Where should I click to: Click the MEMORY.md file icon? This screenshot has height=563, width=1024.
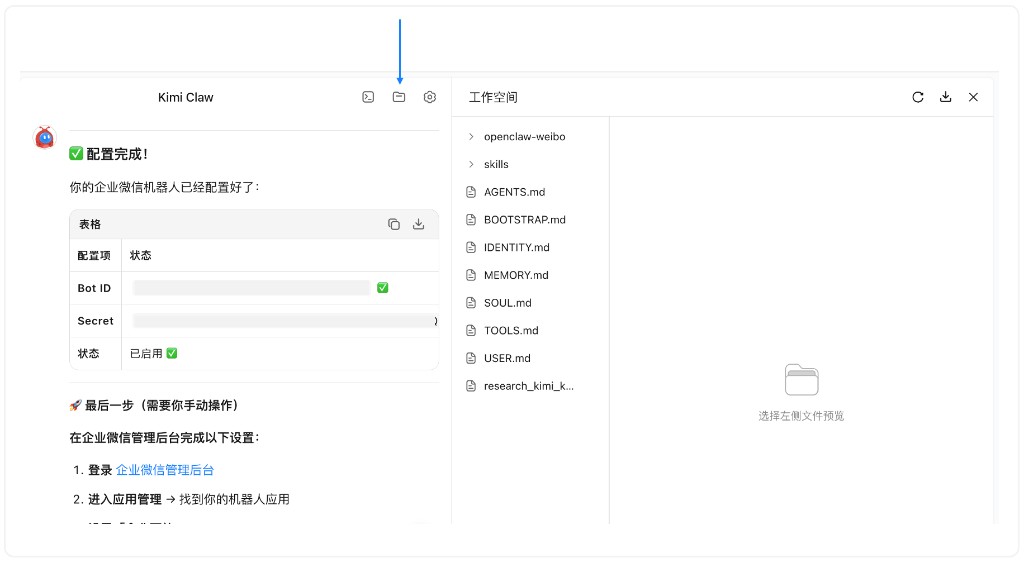pyautogui.click(x=471, y=275)
